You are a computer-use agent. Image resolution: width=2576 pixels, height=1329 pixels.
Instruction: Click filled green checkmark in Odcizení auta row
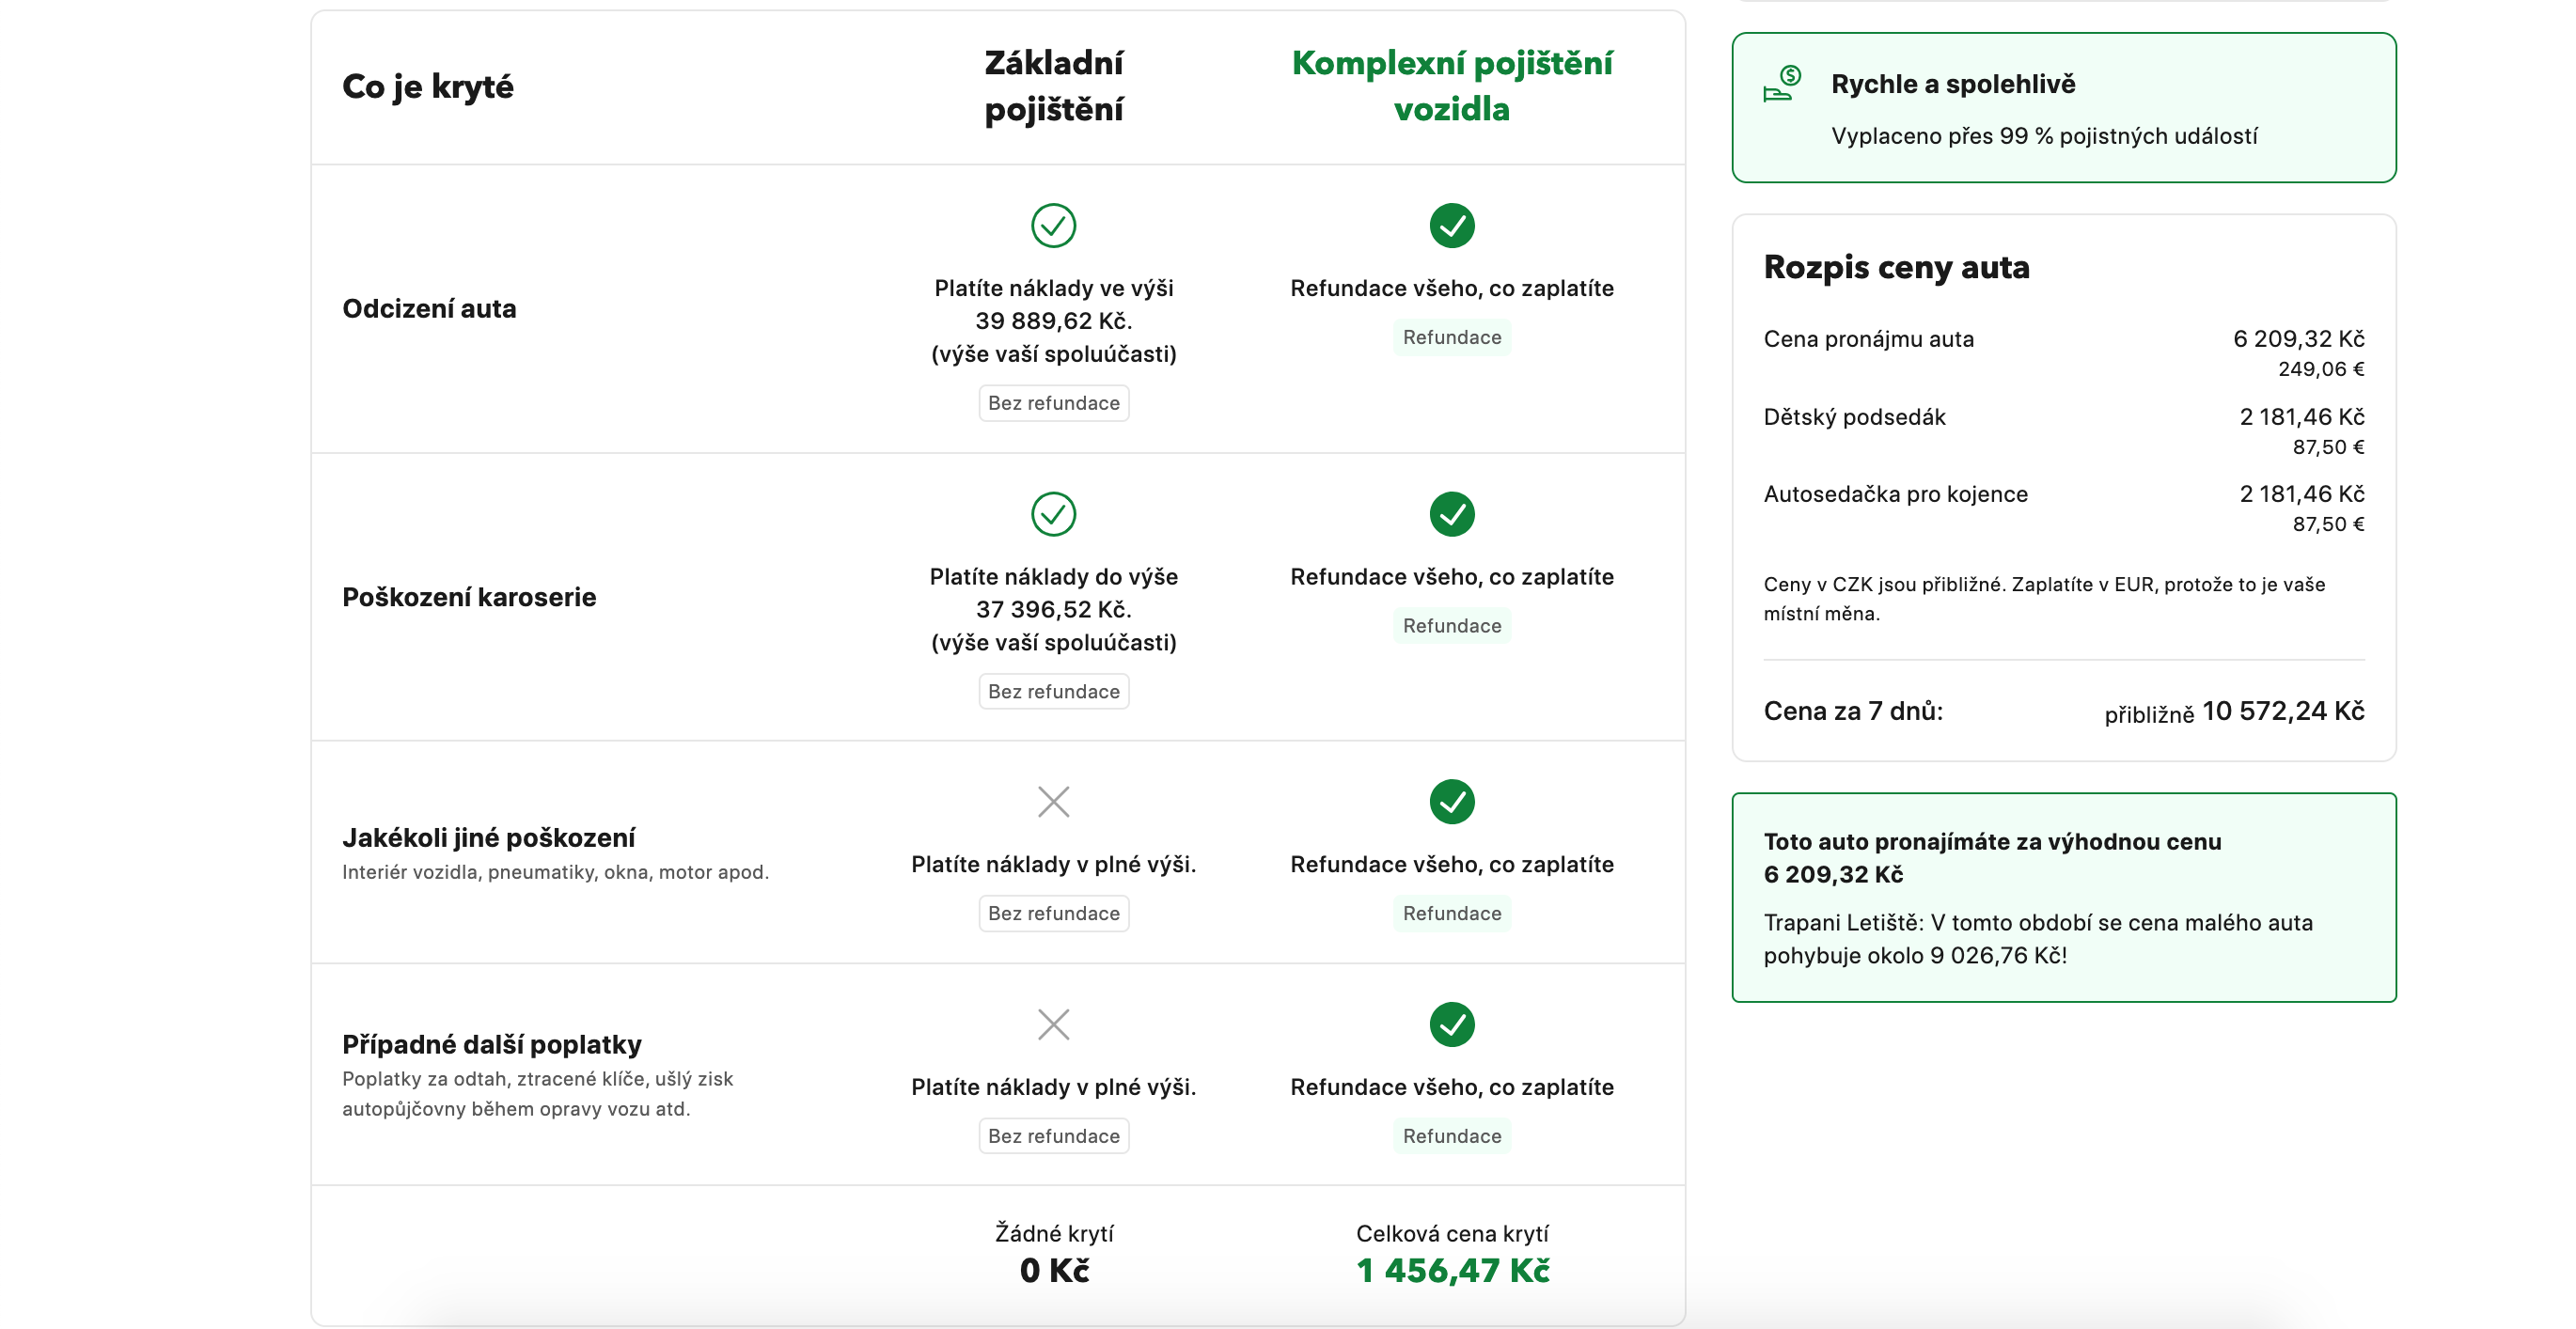pos(1451,226)
